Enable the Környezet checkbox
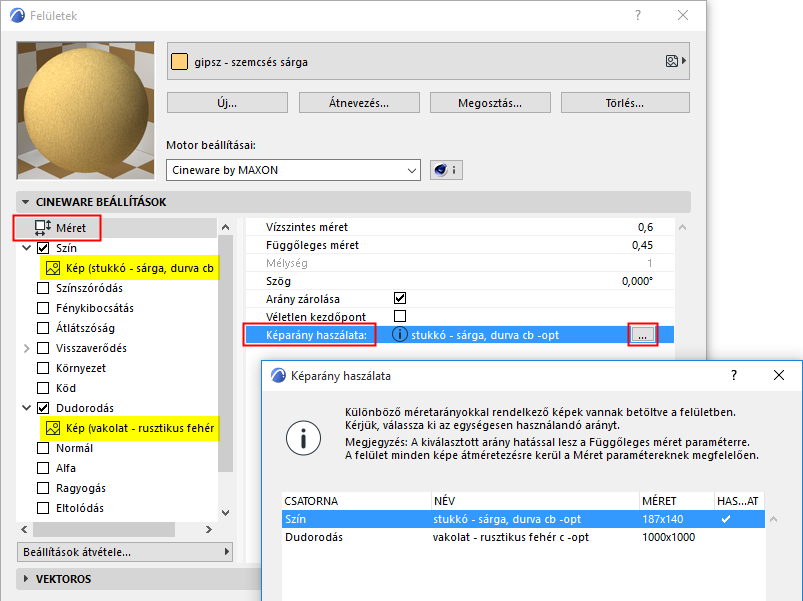The image size is (803, 601). [x=43, y=368]
